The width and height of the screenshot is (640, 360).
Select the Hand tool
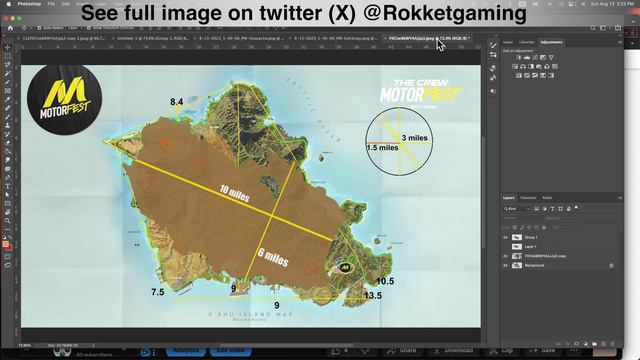click(7, 212)
